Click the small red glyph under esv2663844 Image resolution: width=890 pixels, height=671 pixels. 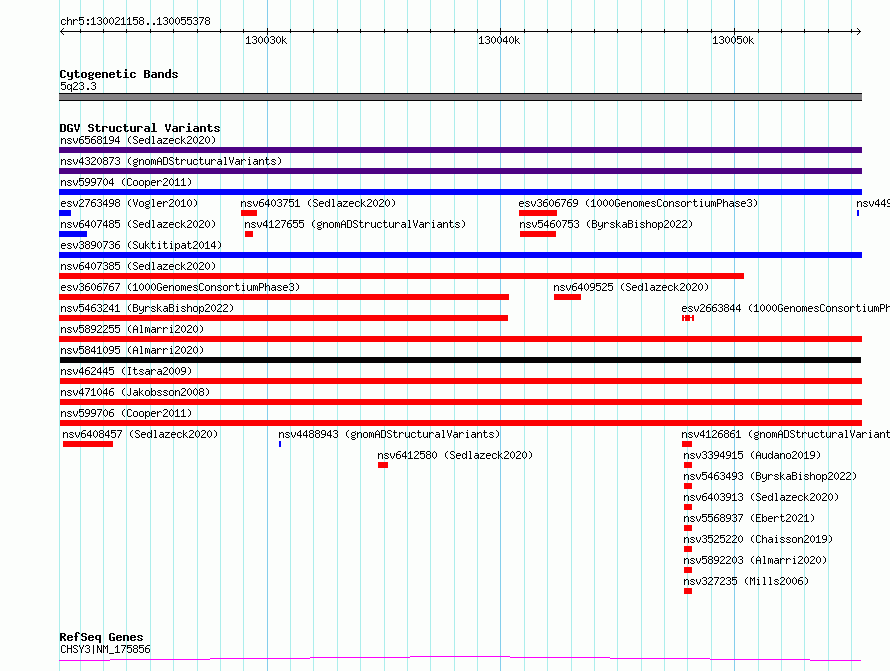[688, 318]
